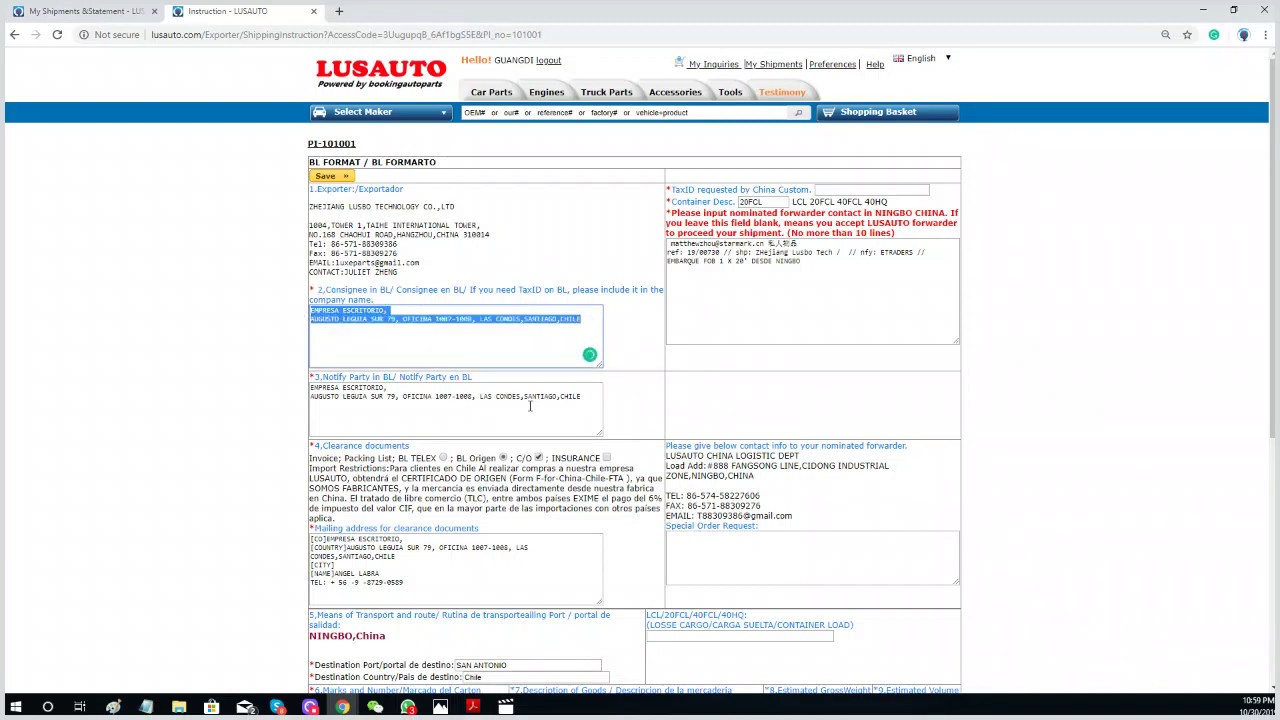Open the Mail app on the taskbar
The width and height of the screenshot is (1280, 720).
click(x=244, y=707)
